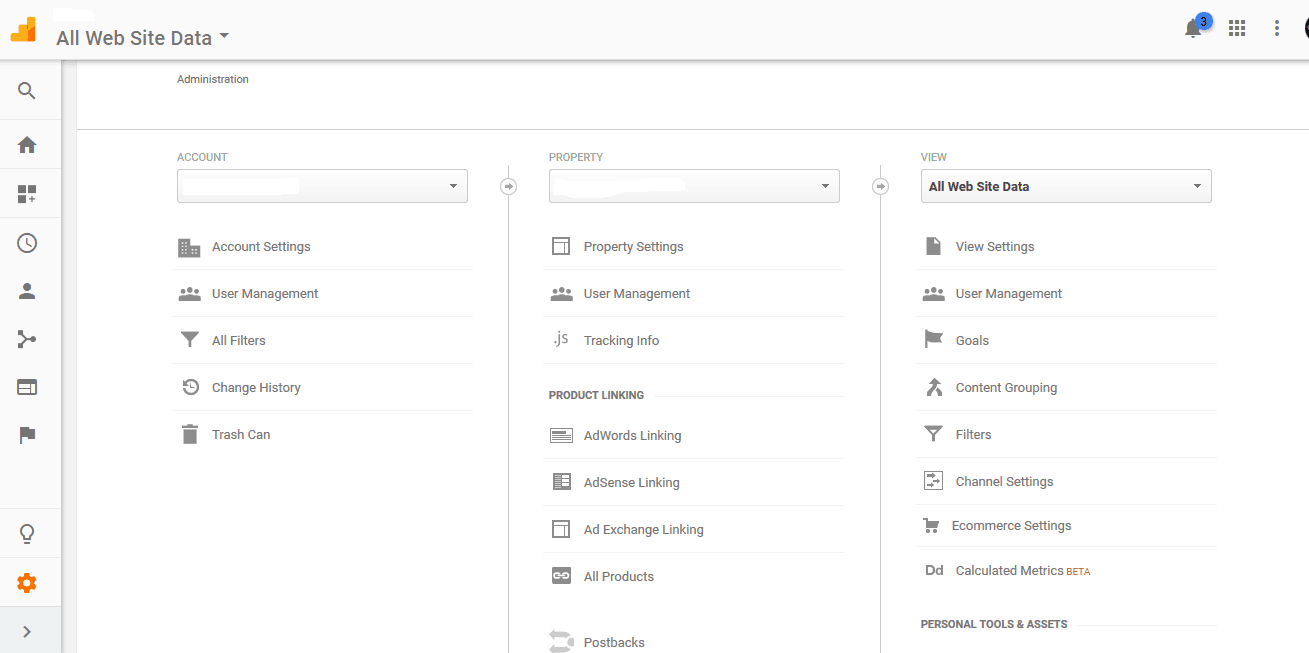This screenshot has height=653, width=1309.
Task: Open the View dropdown showing All Web Site Data
Action: coord(1066,186)
